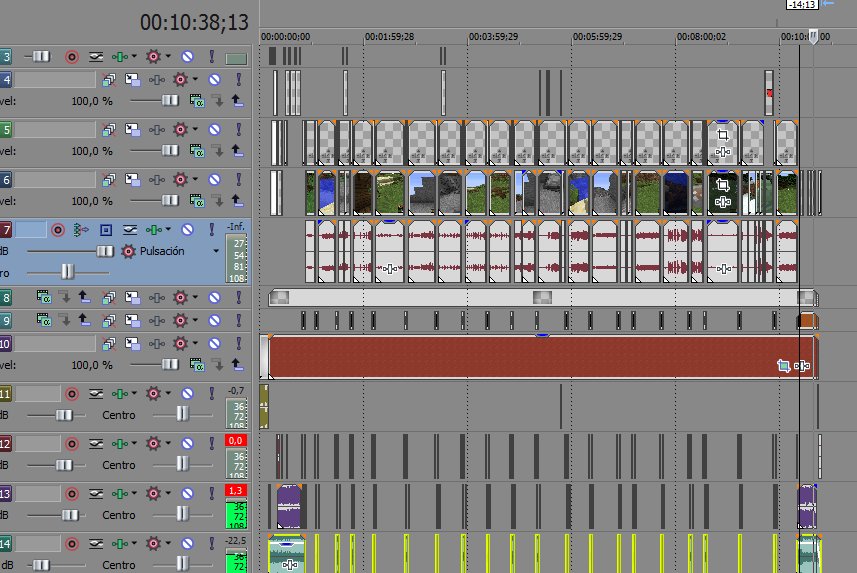The image size is (857, 573).
Task: Click the 100,0 % level value on track 5
Action: (92, 151)
